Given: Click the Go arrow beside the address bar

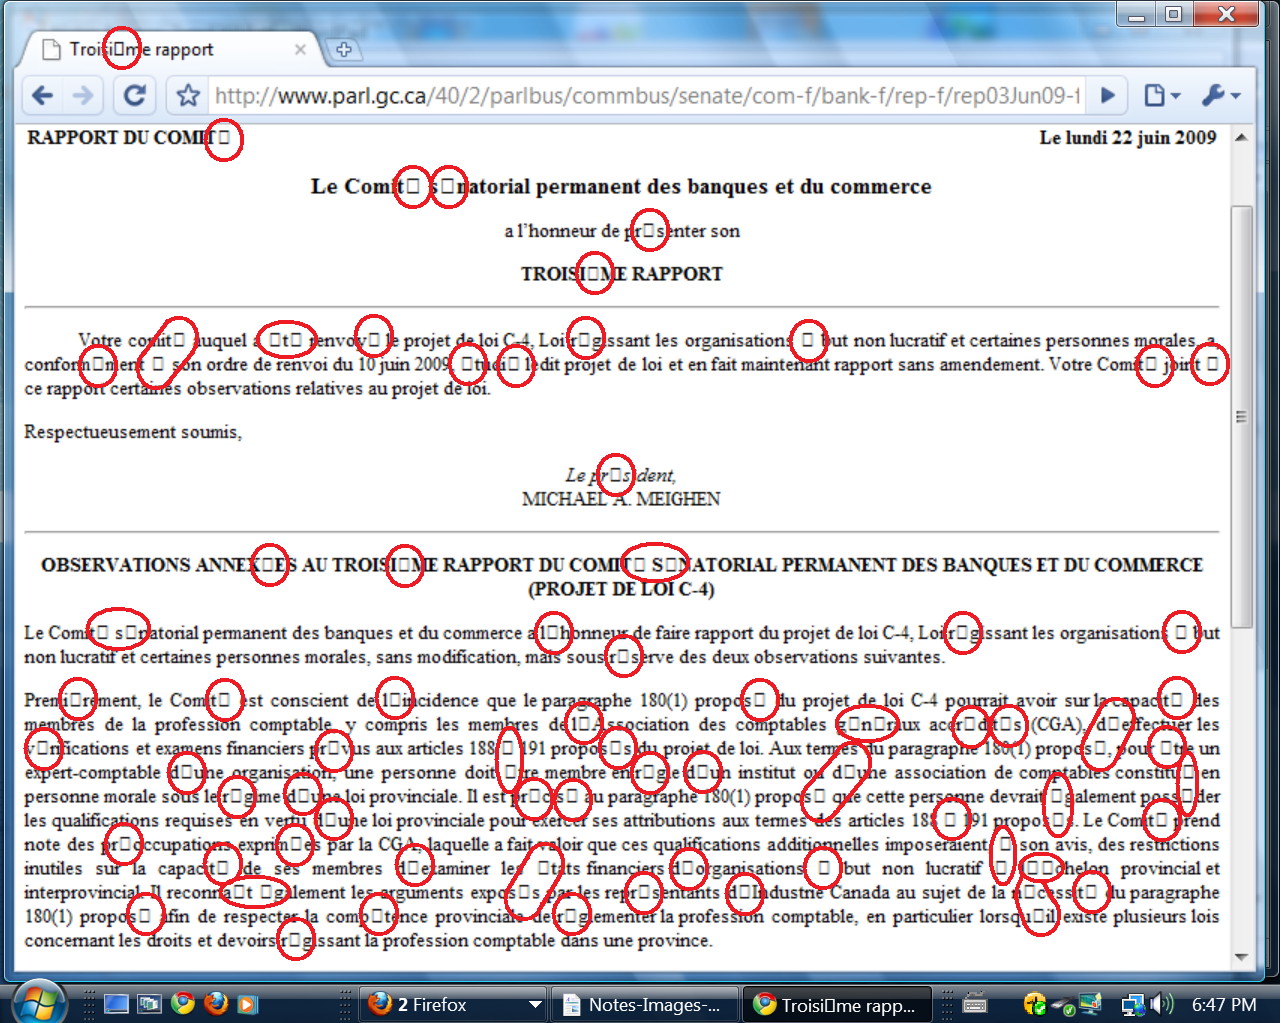Looking at the screenshot, I should 1107,95.
